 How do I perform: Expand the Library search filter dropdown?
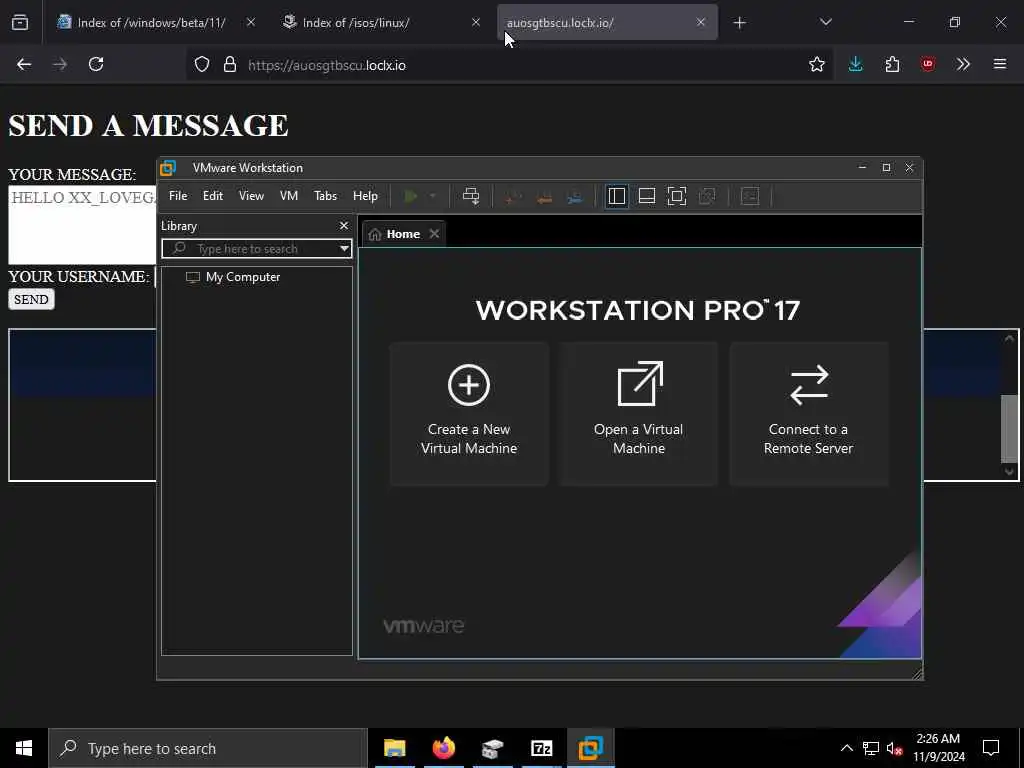pos(344,249)
